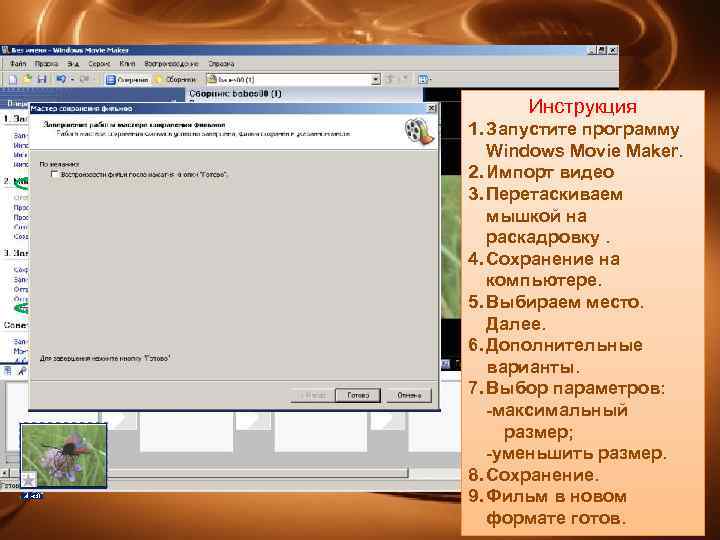
Task: Toggle play movie after finishing checkbox
Action: 55,174
